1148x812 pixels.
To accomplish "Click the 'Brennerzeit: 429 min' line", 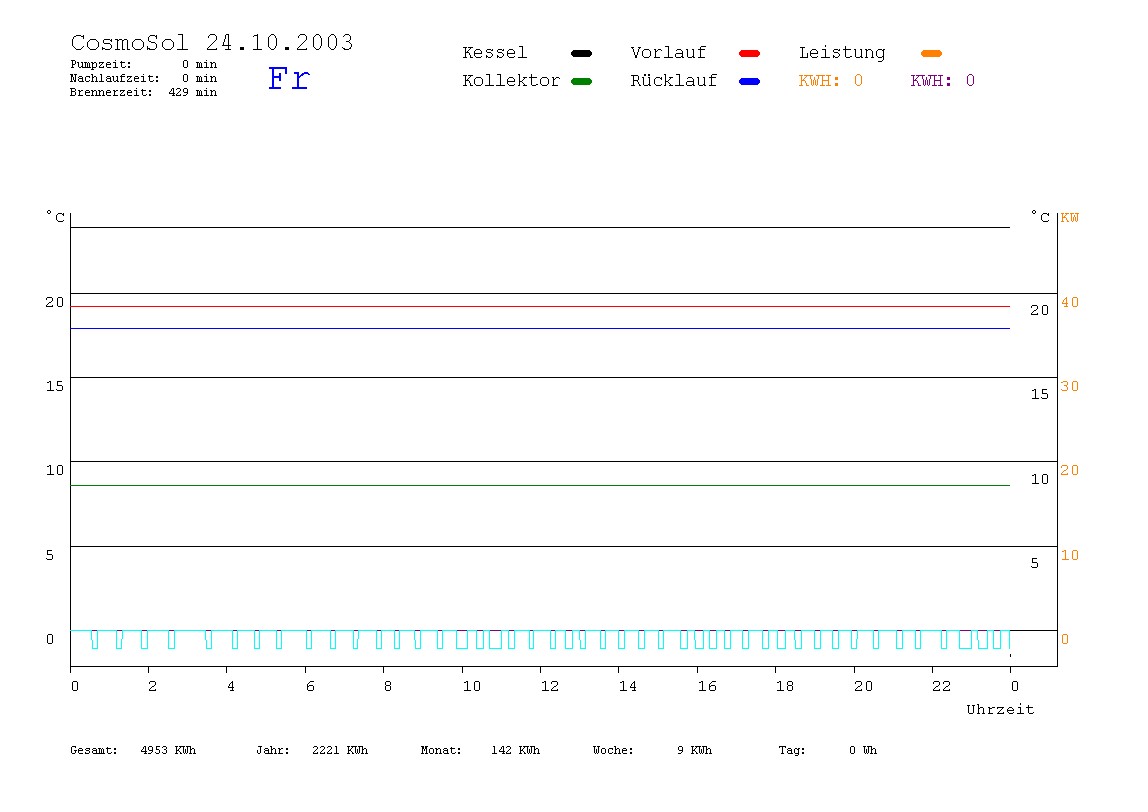I will point(144,92).
